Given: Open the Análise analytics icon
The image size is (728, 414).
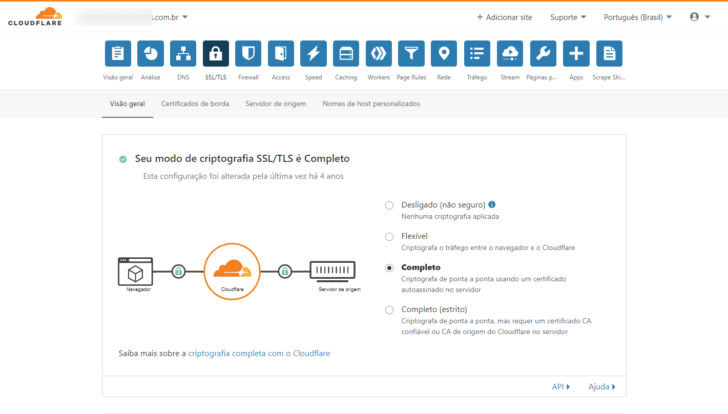Looking at the screenshot, I should (x=150, y=54).
